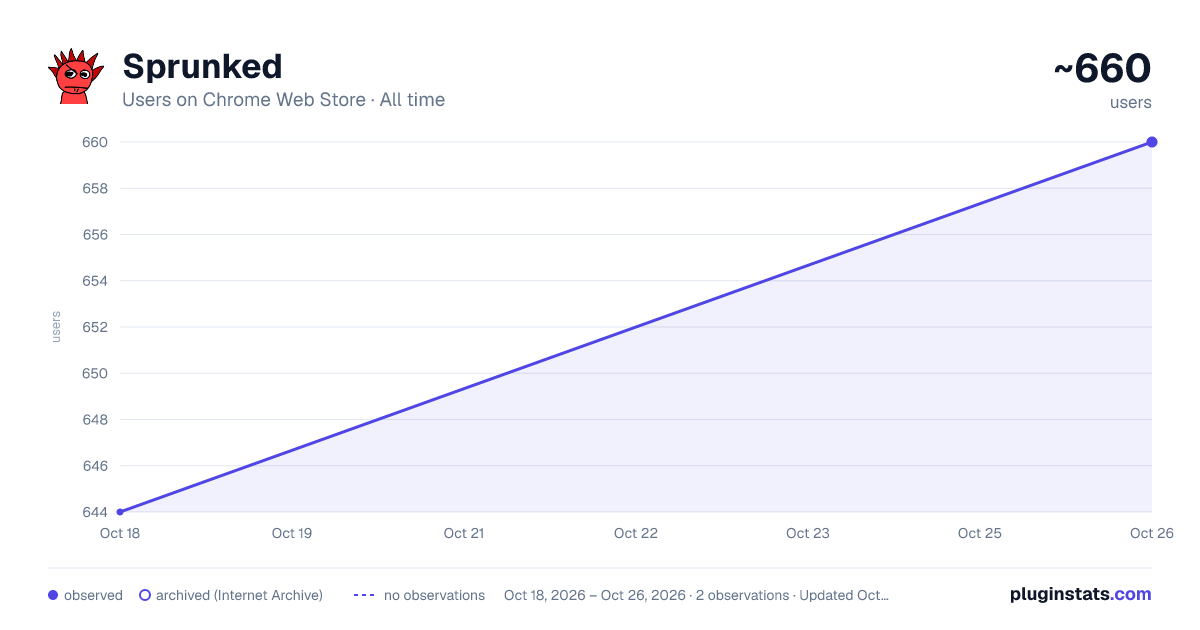The width and height of the screenshot is (1200, 630).
Task: Click the 650 y-axis label
Action: 94,373
